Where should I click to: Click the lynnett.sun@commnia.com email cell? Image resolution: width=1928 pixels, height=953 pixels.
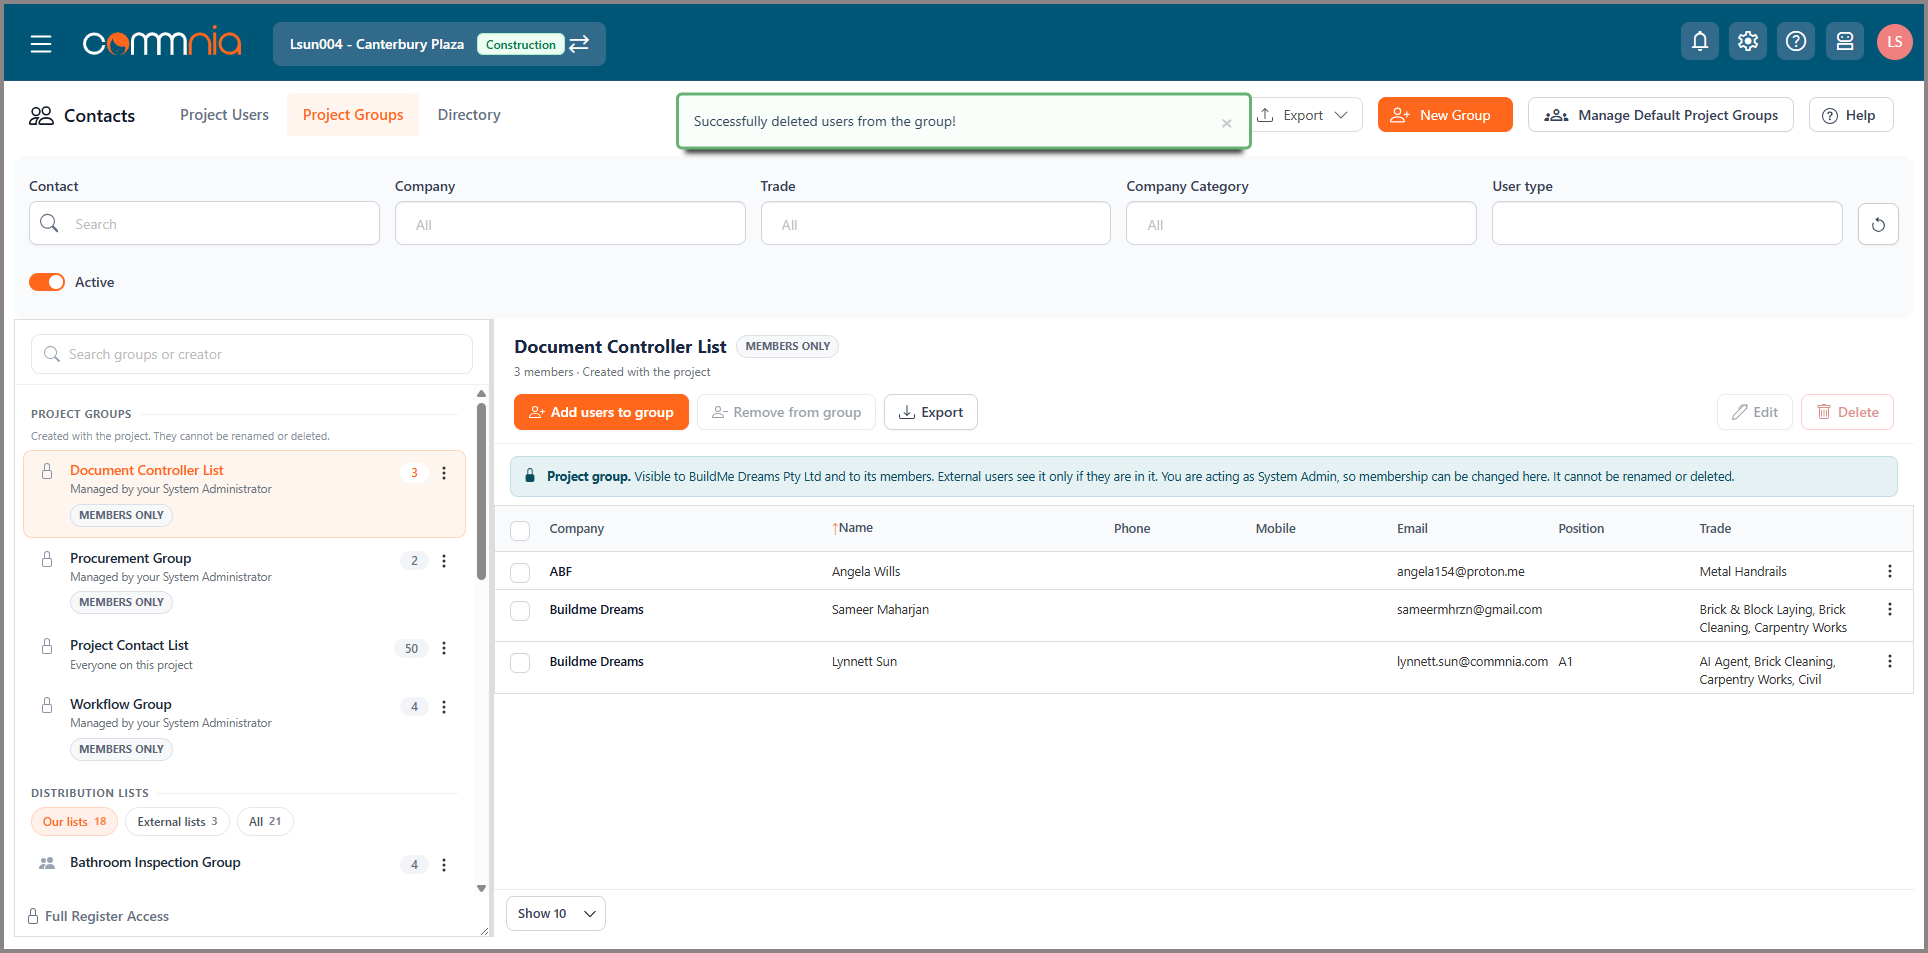(1472, 661)
